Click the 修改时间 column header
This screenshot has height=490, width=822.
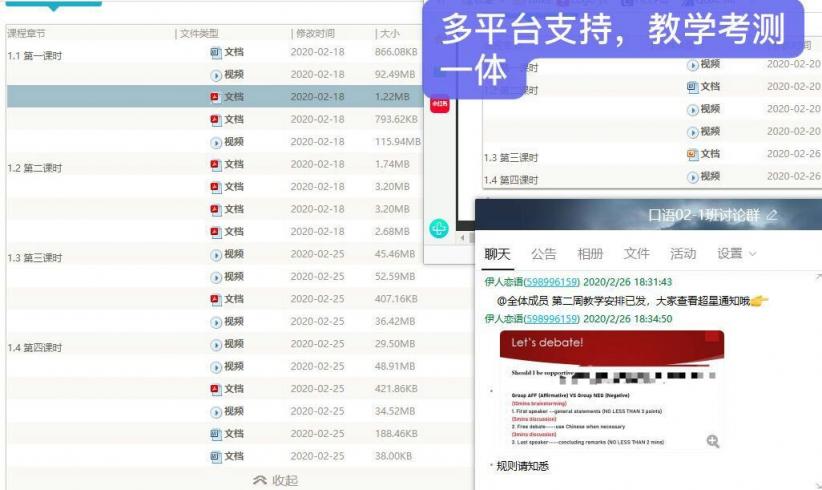(x=315, y=34)
